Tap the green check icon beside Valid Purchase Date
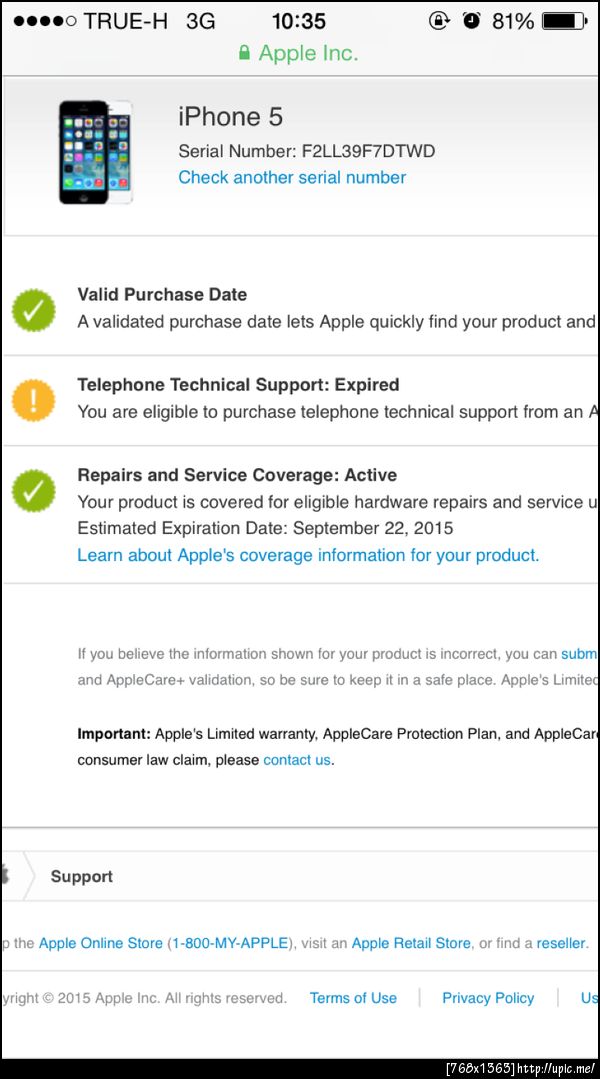The height and width of the screenshot is (1079, 600). coord(33,310)
